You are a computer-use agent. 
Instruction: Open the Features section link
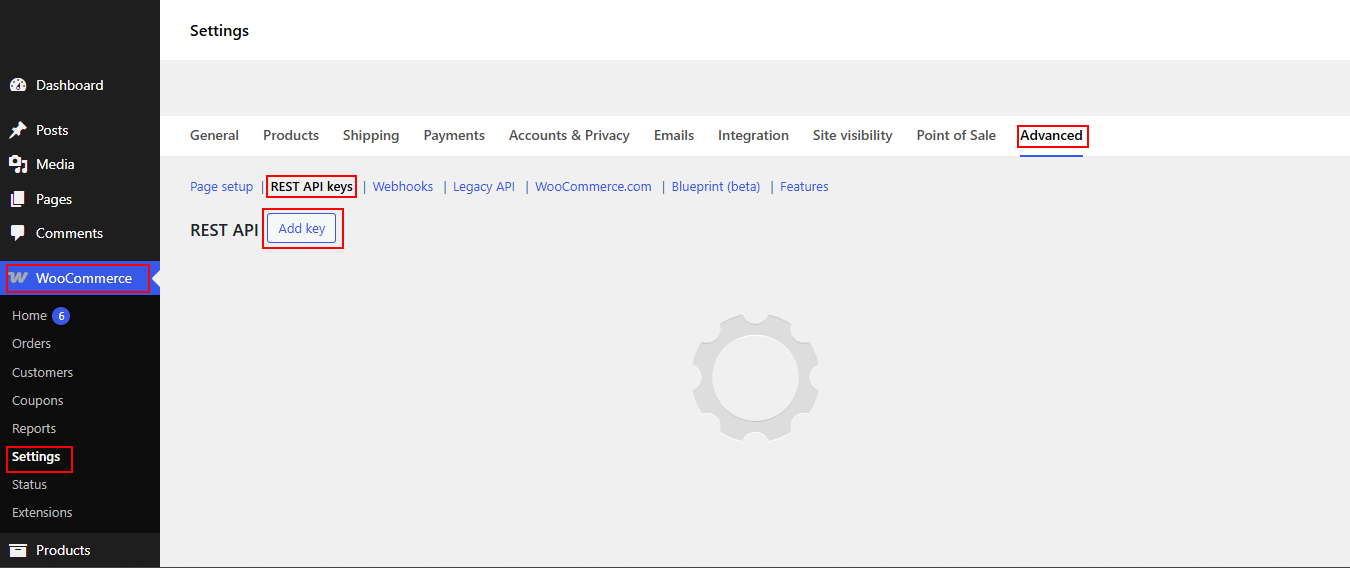[x=804, y=187]
